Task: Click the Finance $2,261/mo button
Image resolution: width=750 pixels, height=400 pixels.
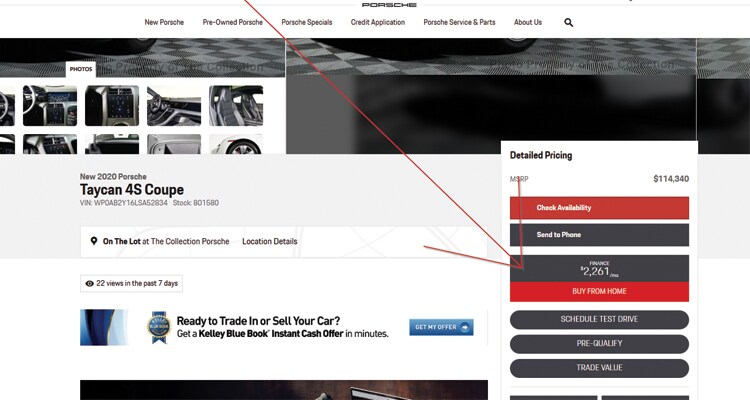Action: tap(599, 269)
